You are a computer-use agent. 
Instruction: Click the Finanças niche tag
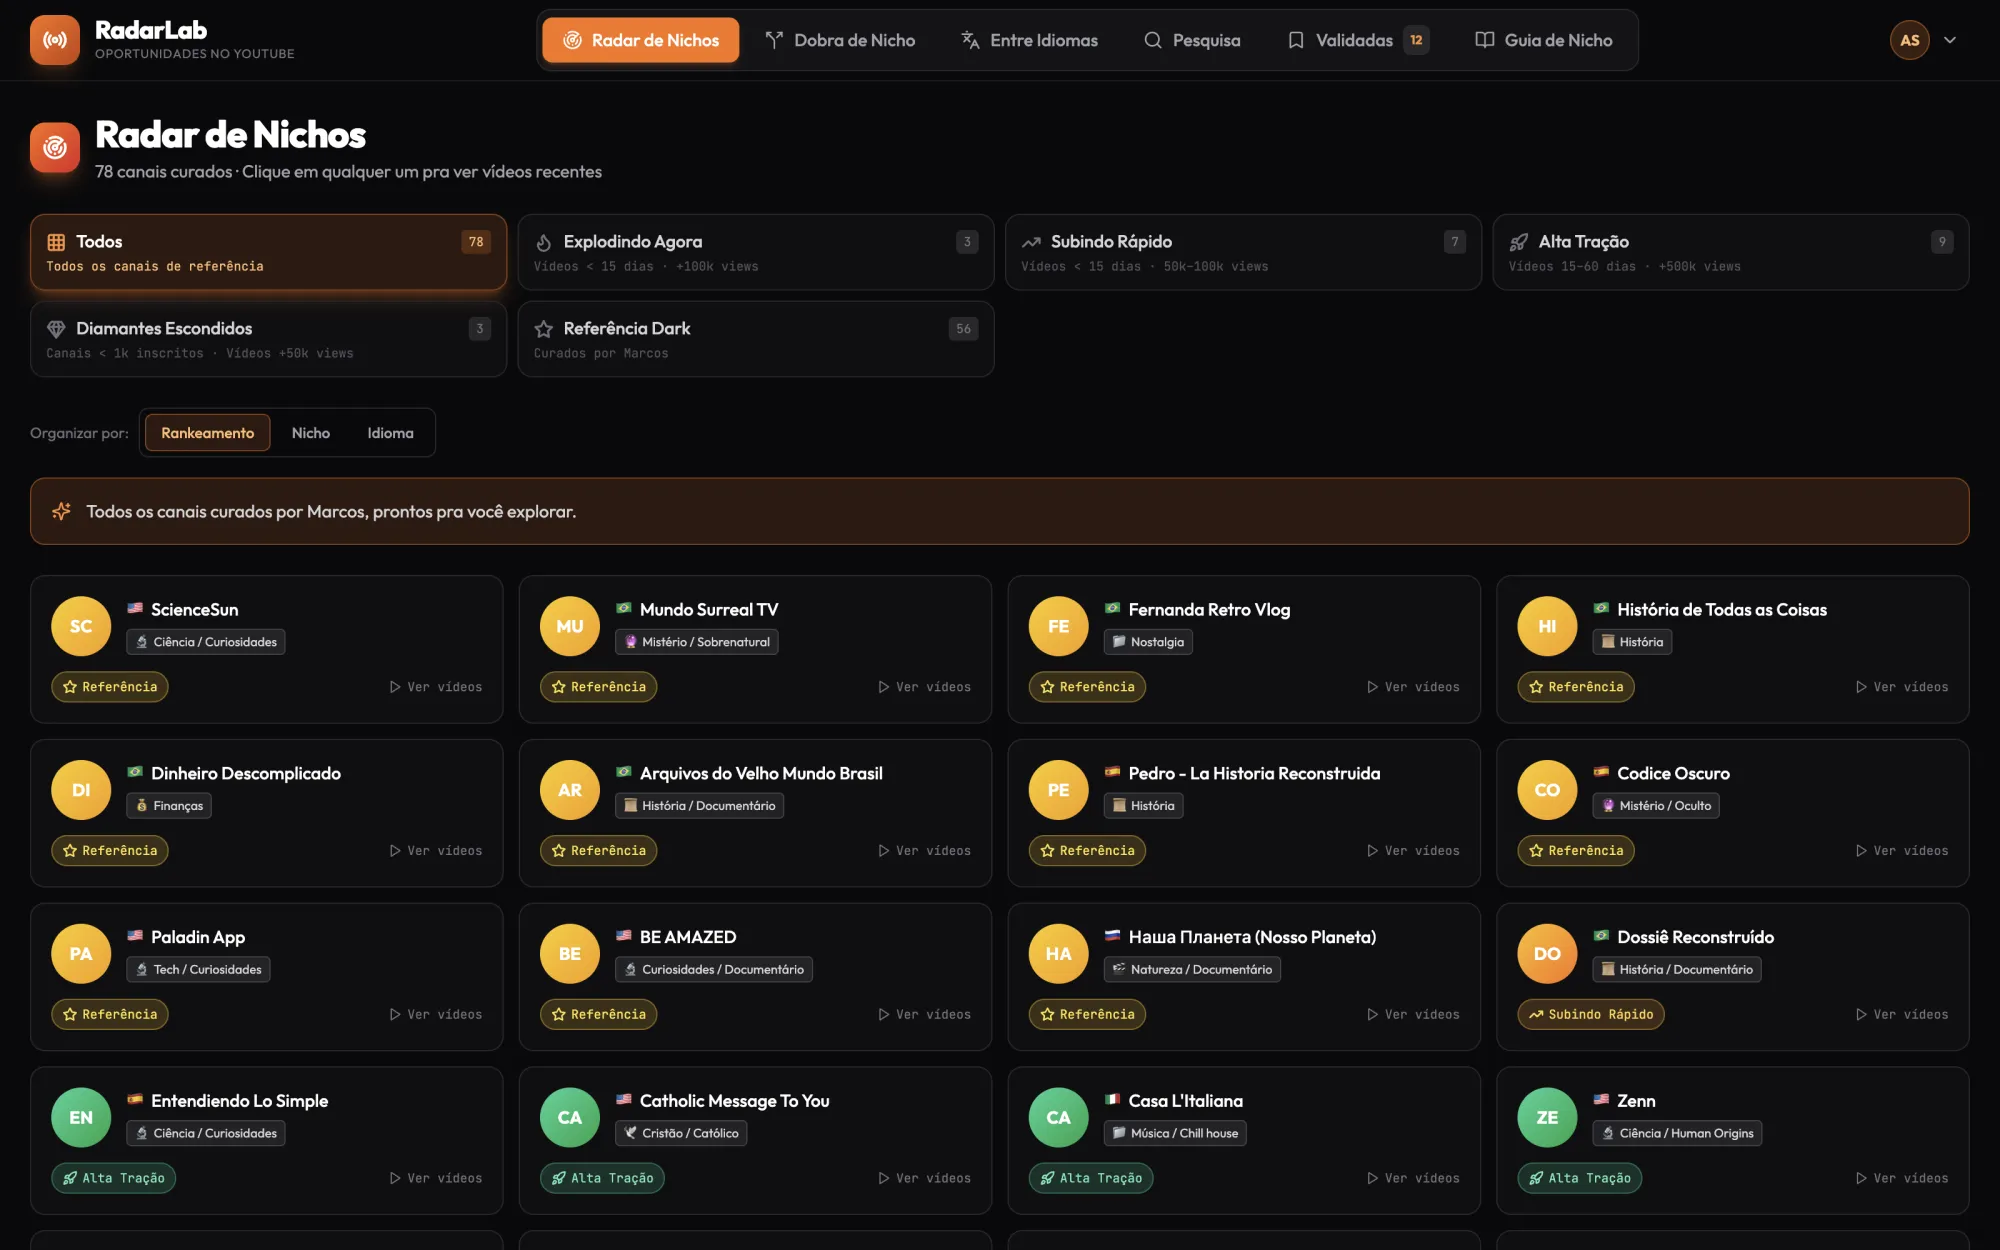tap(169, 806)
